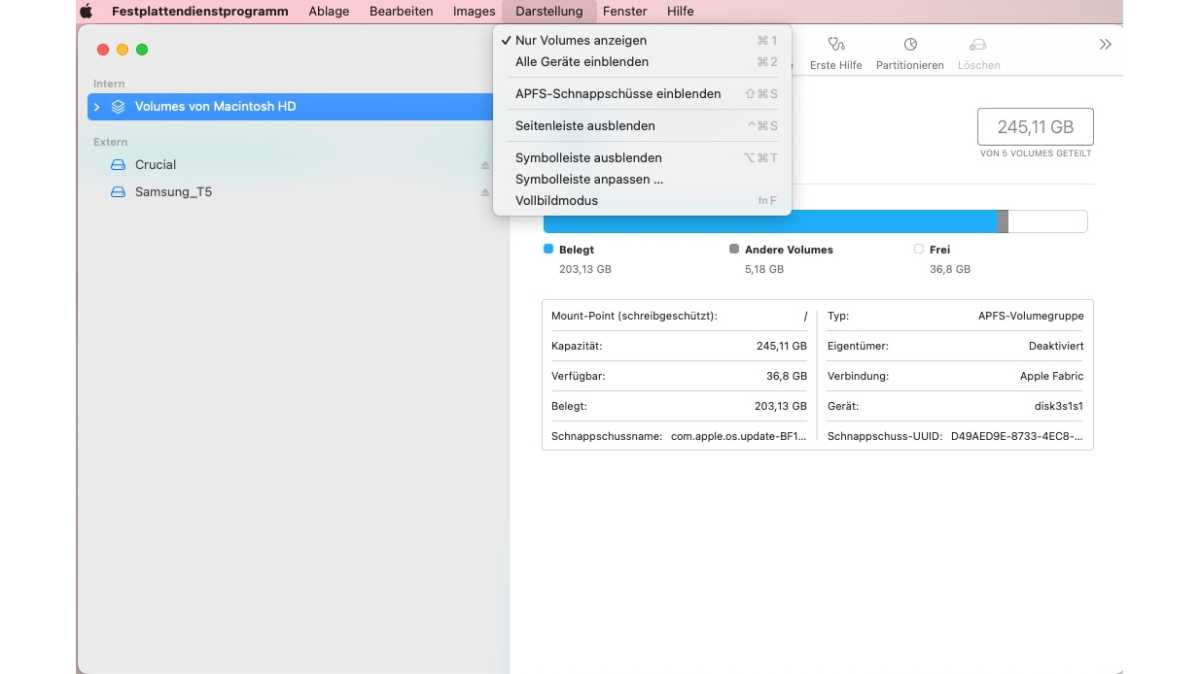The image size is (1200, 674).
Task: Click the VON 5 VOLUMES GETEILT caption
Action: click(1035, 154)
